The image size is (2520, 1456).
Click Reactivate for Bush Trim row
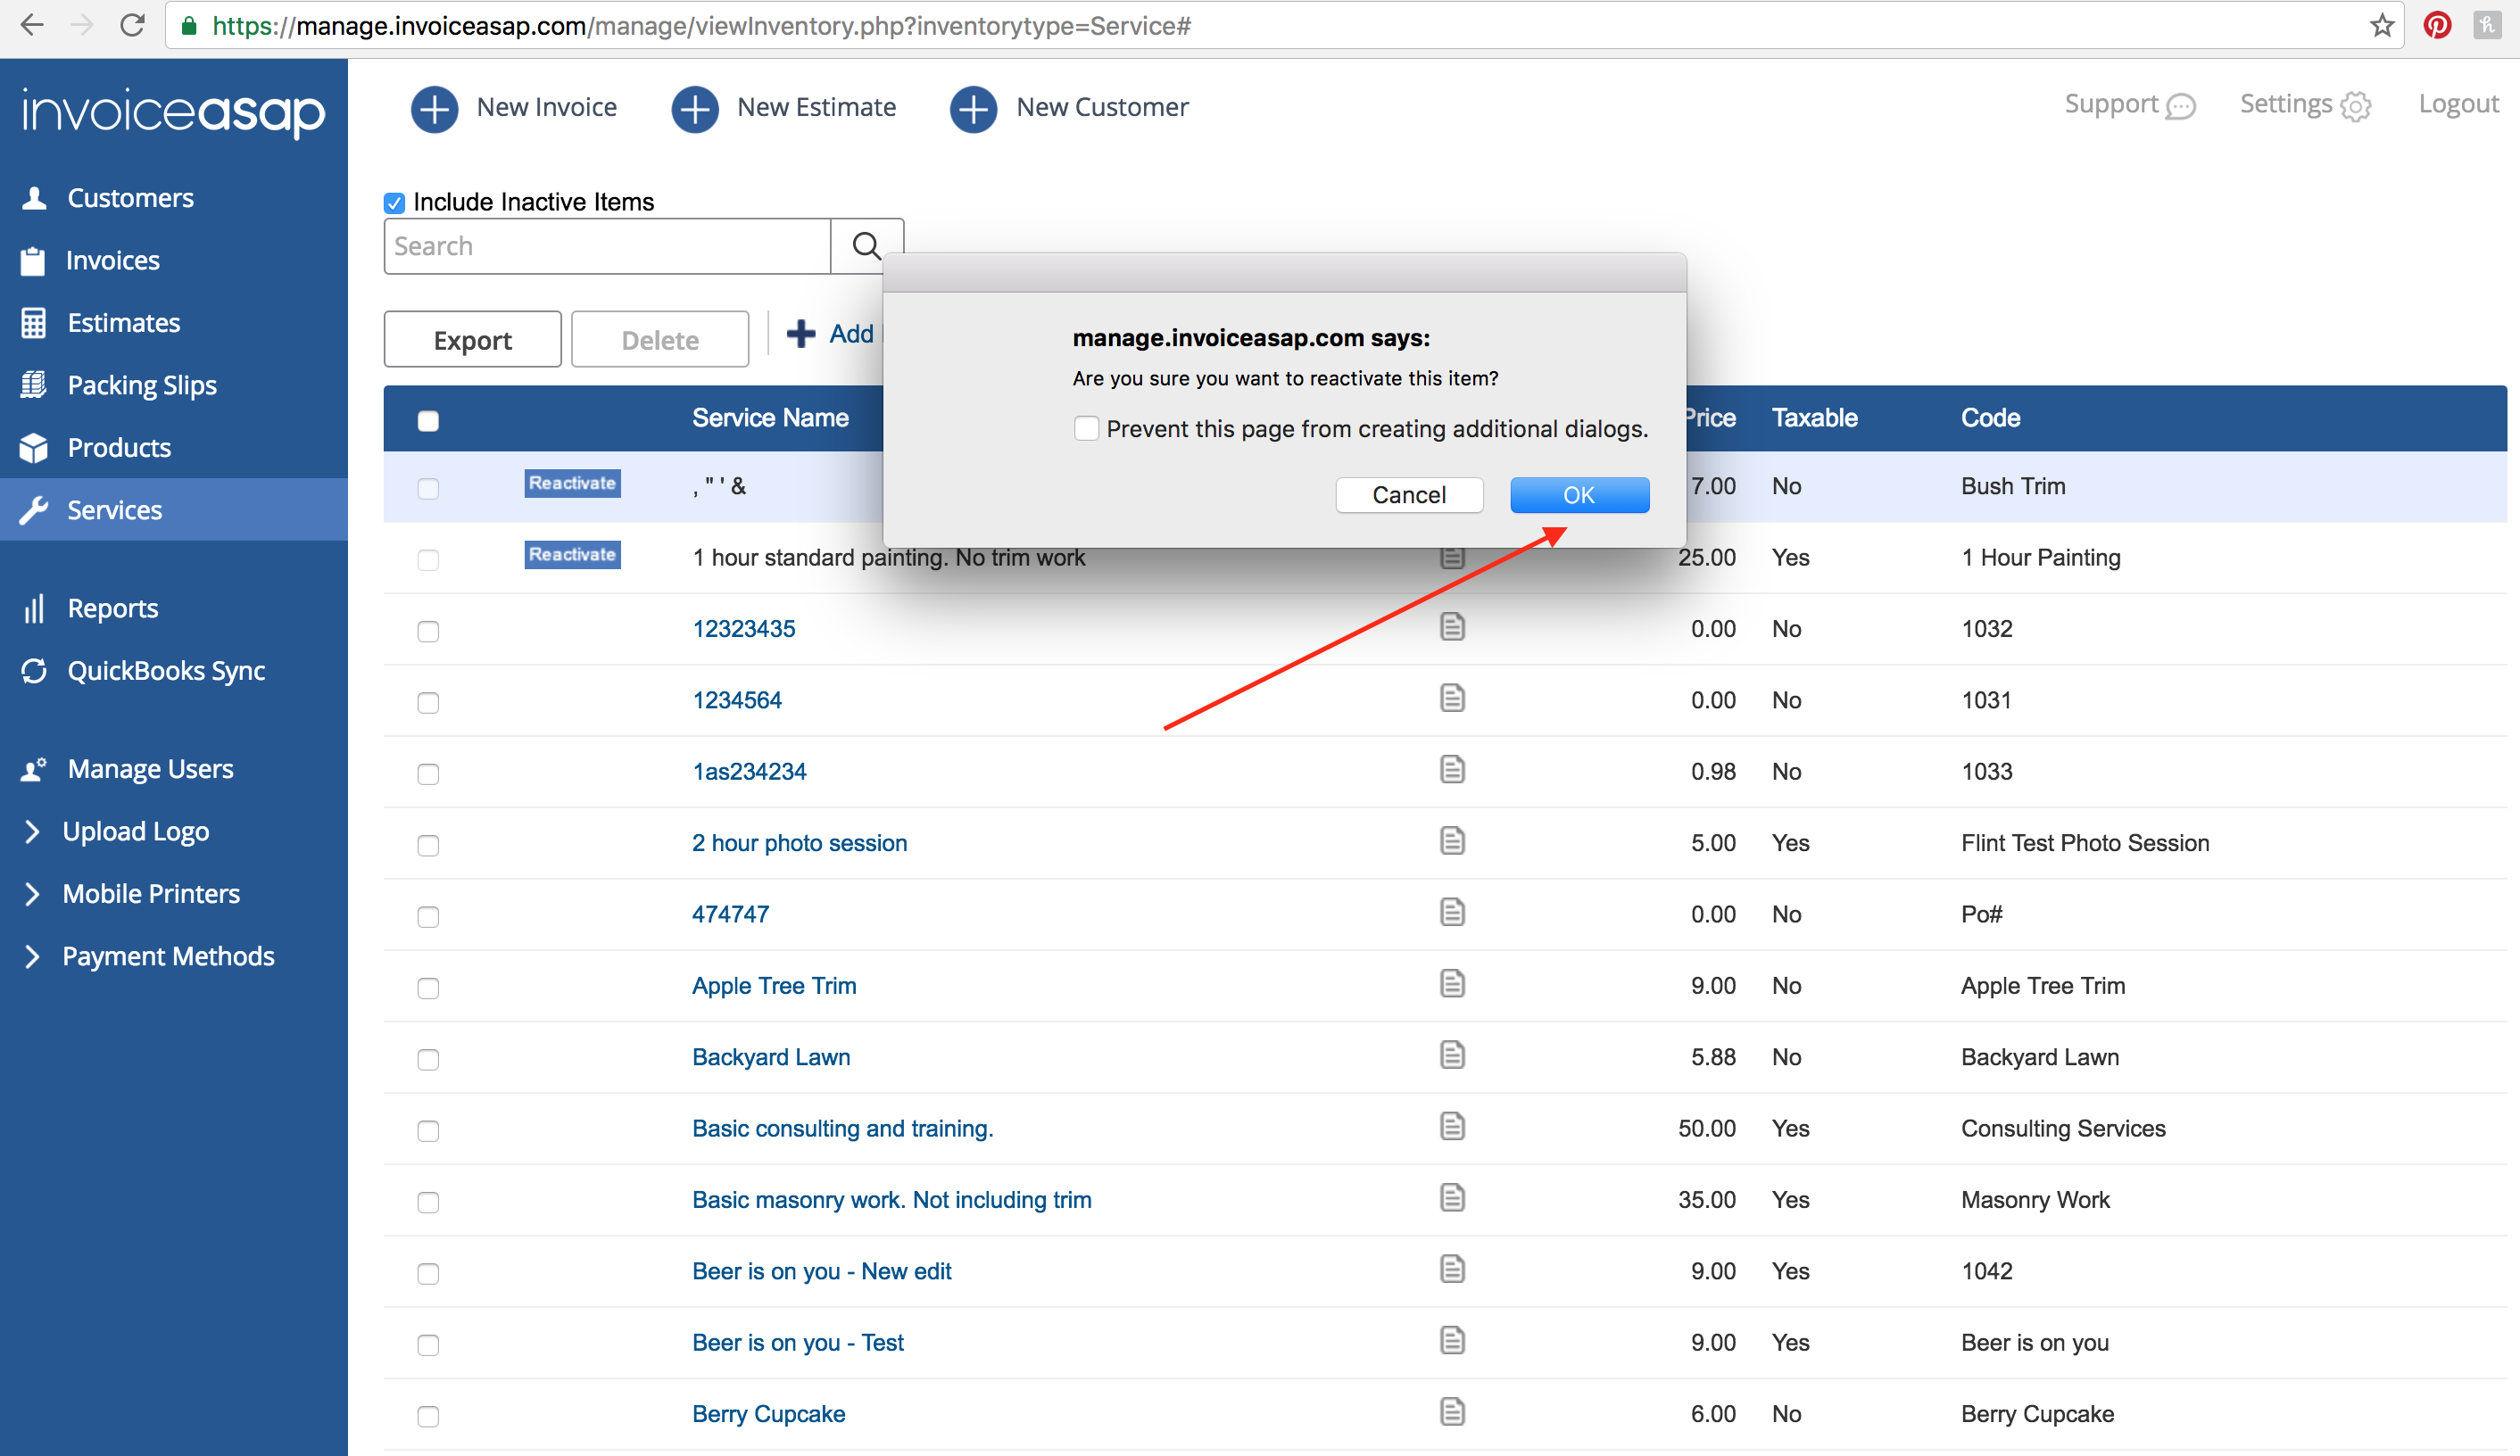[572, 483]
